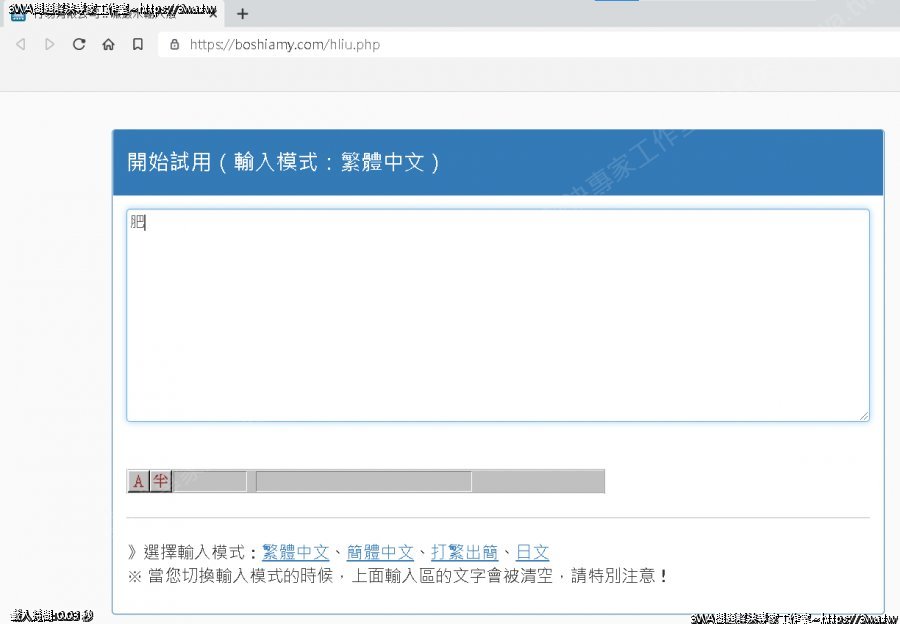Close the current browser tab
Viewport: 900px width, 624px height.
pyautogui.click(x=212, y=14)
